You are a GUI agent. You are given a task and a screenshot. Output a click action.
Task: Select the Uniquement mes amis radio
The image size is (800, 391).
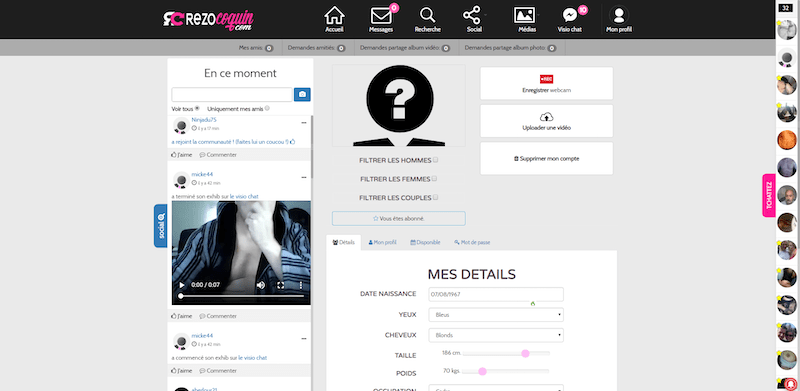tap(267, 108)
